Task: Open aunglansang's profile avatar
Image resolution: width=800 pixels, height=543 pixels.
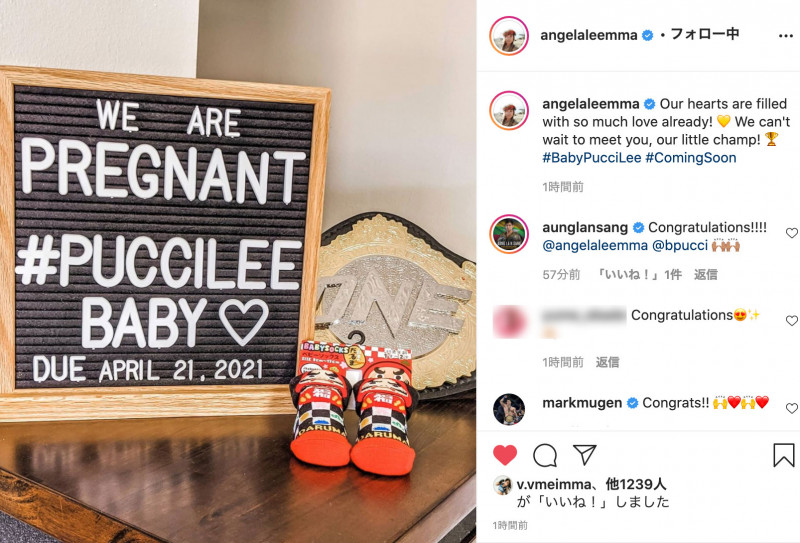Action: (509, 234)
